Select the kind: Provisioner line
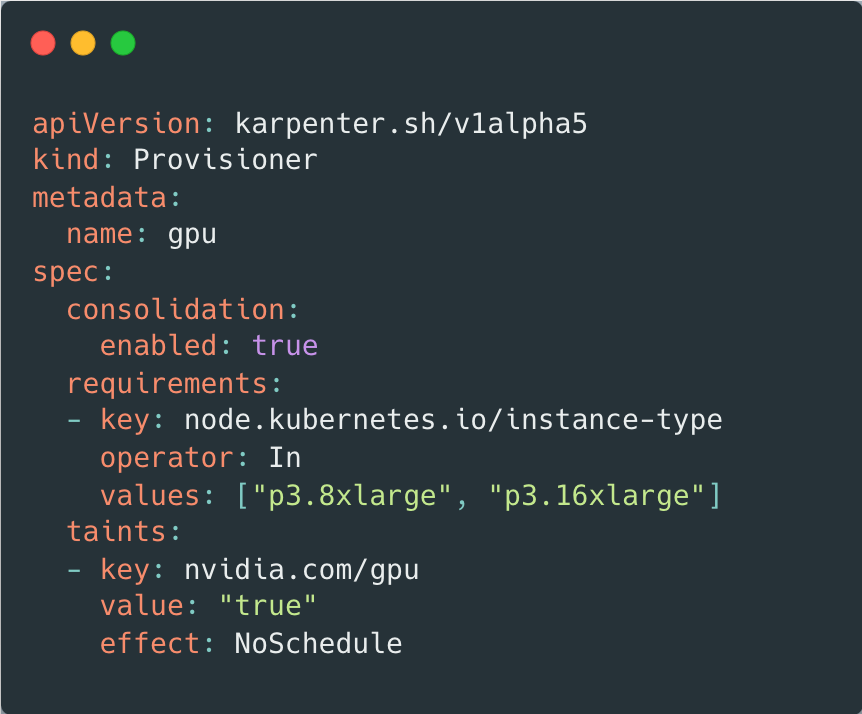The height and width of the screenshot is (714, 862). [x=174, y=159]
